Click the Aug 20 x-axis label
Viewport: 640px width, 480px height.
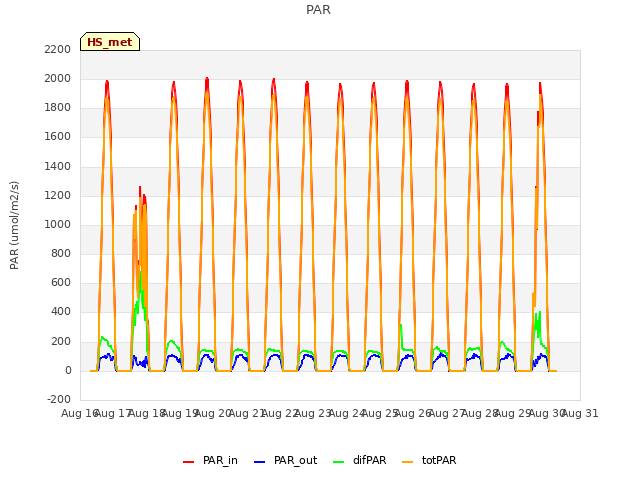213,413
